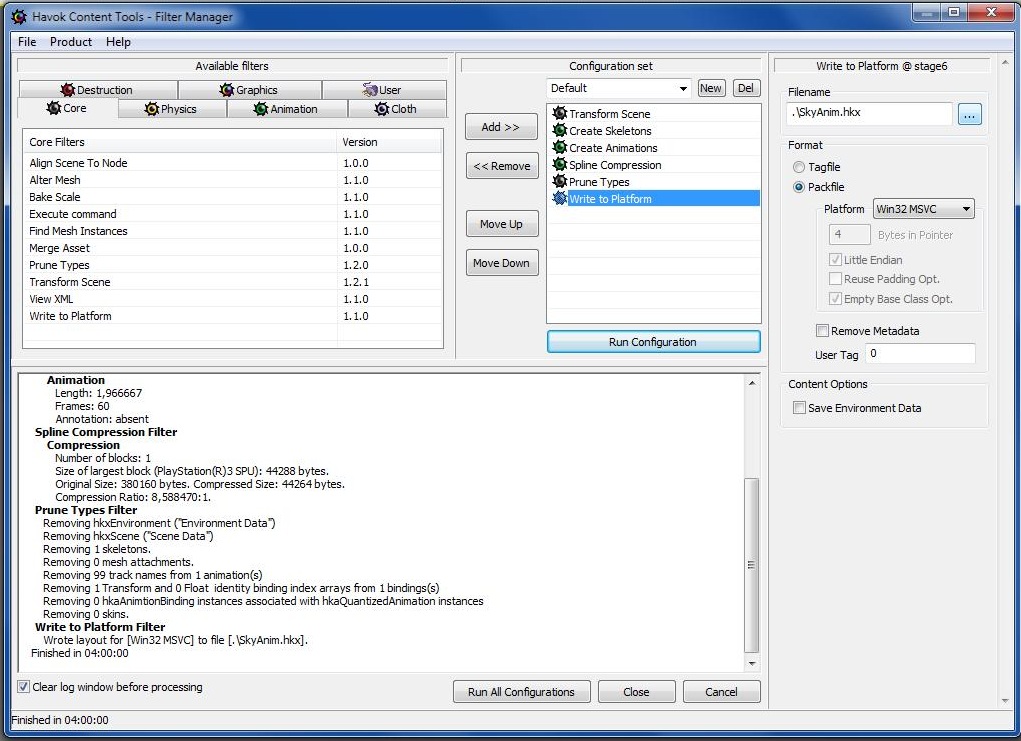
Task: Click the Core Filters column header
Action: [180, 142]
